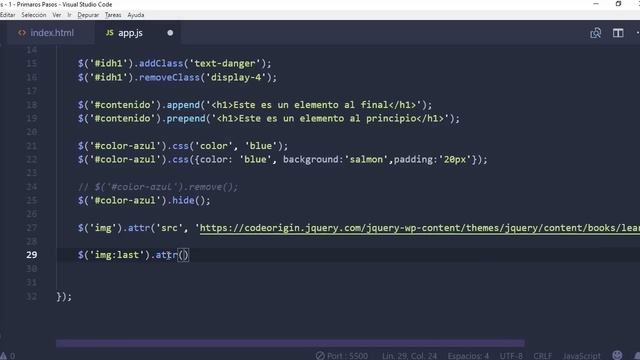Click the 'src' attribute string on line 27

point(169,228)
